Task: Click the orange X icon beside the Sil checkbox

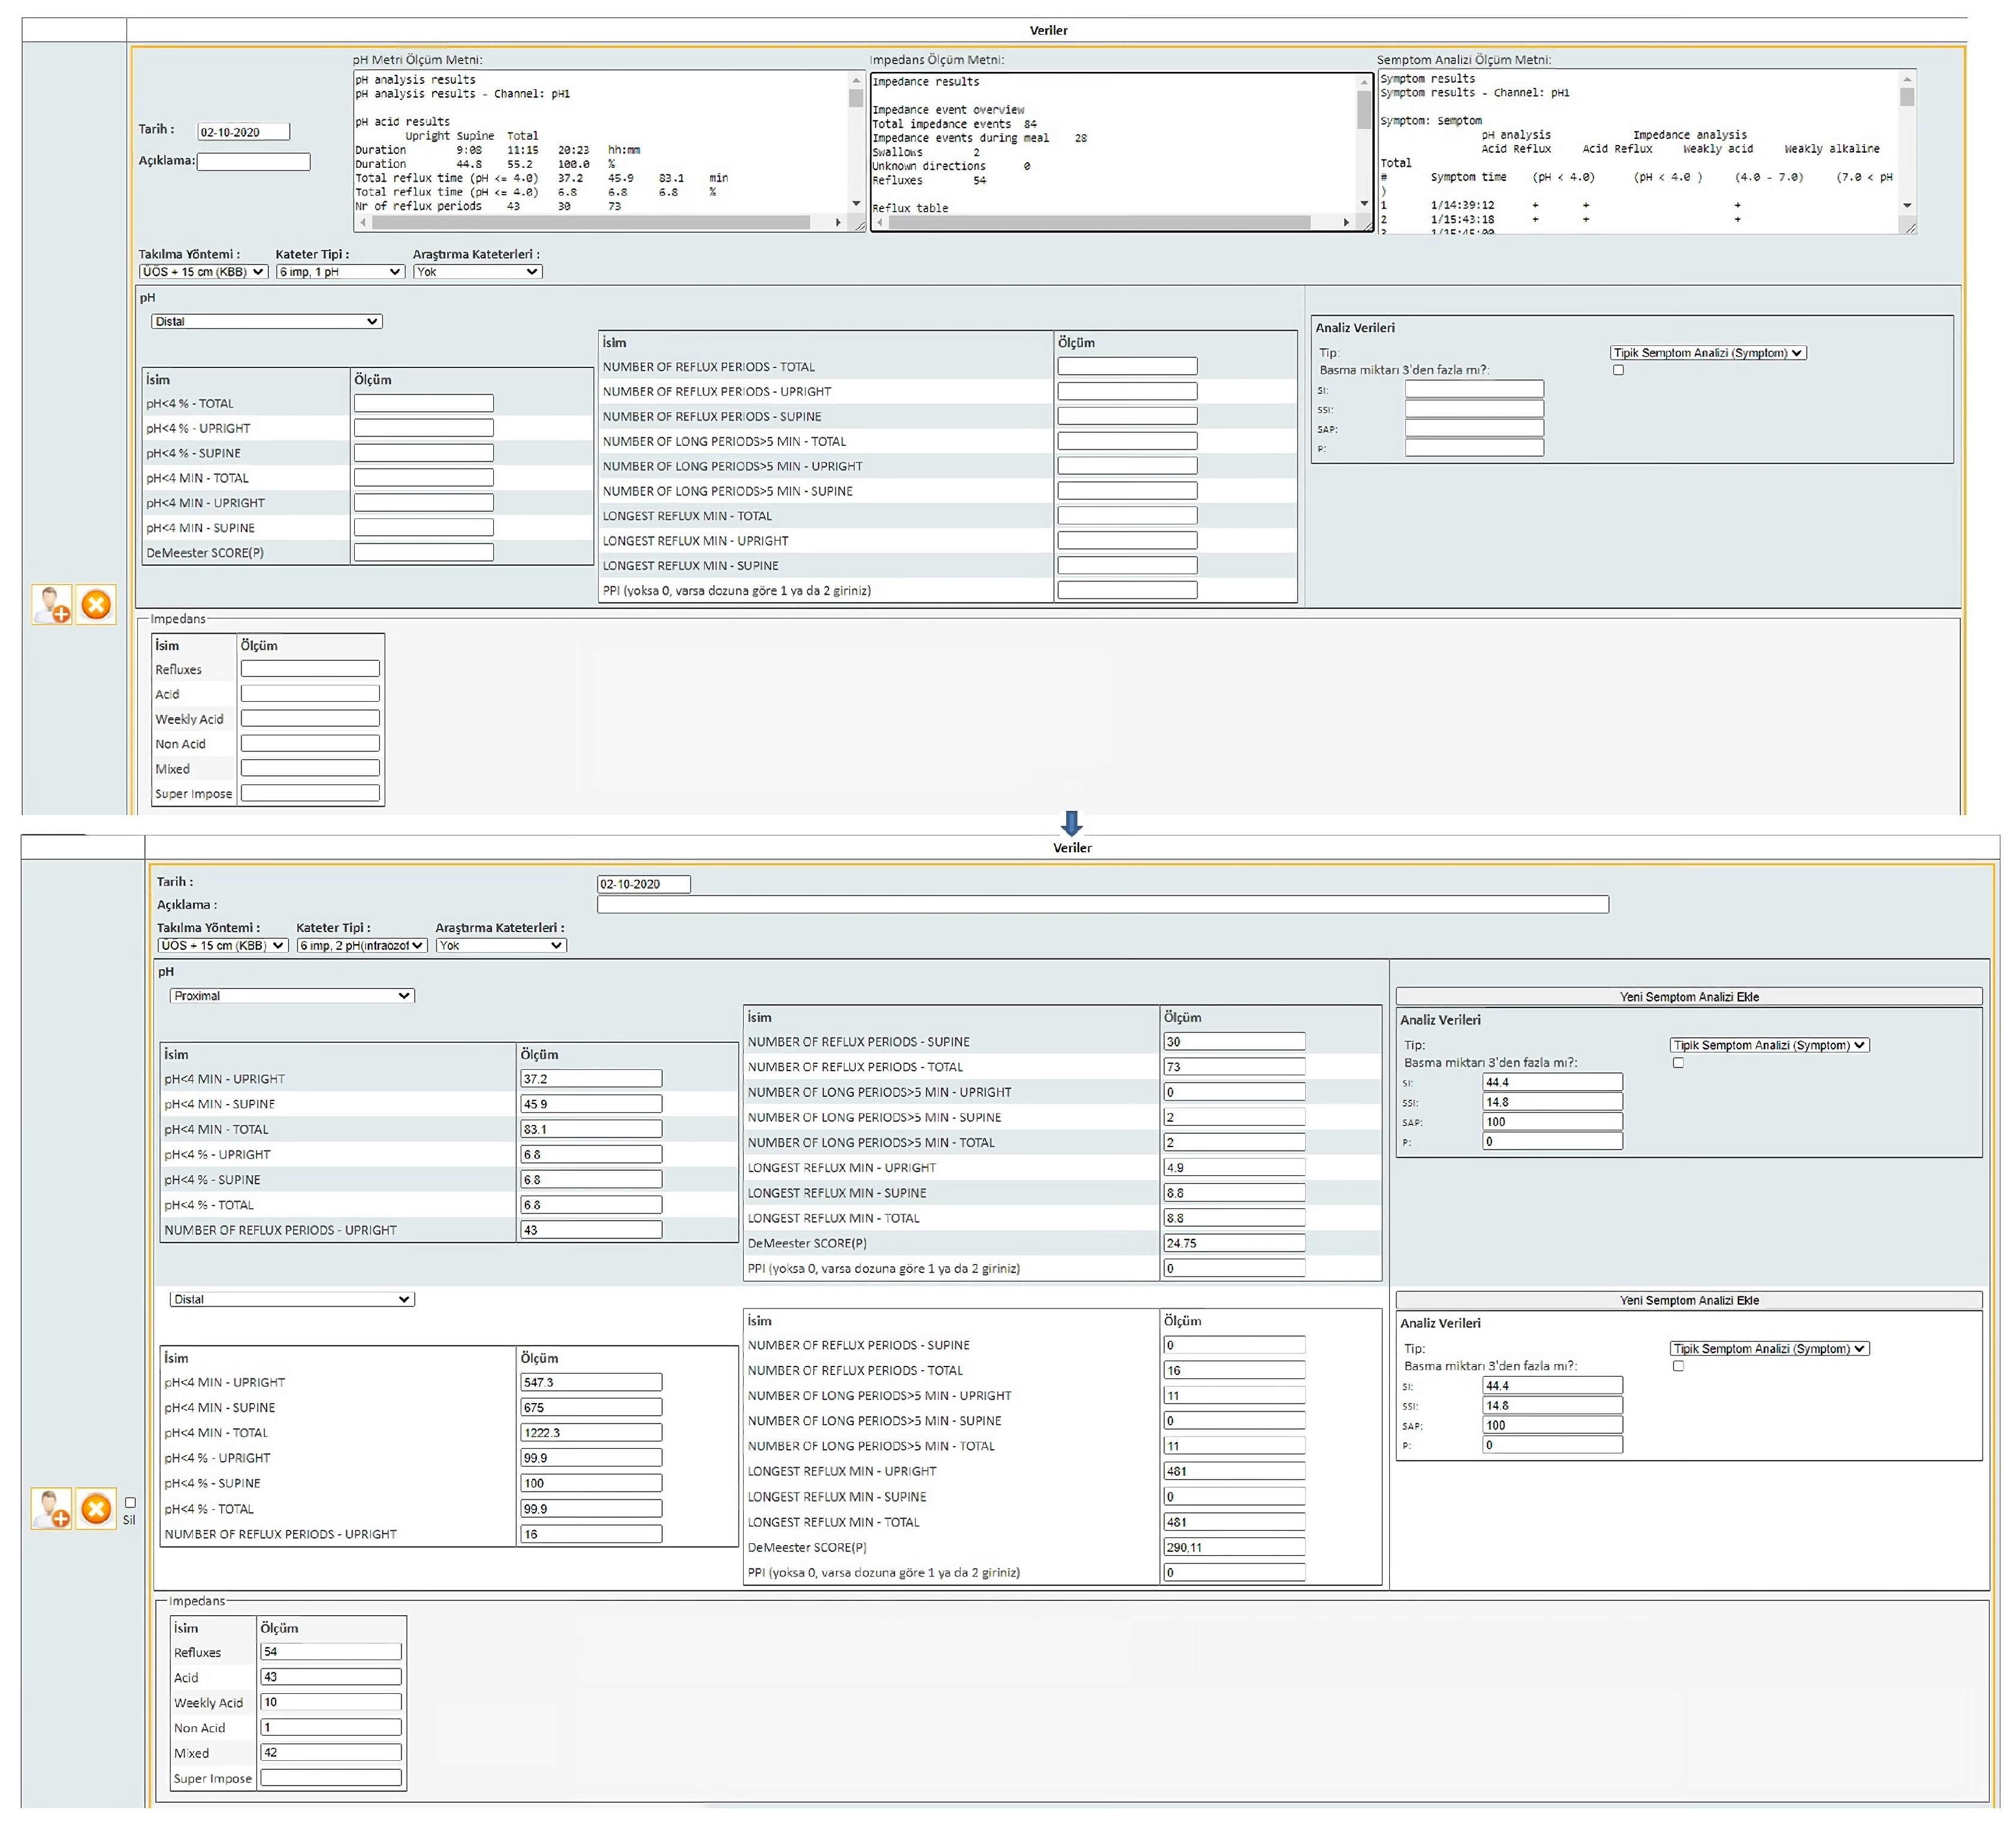Action: point(96,1508)
